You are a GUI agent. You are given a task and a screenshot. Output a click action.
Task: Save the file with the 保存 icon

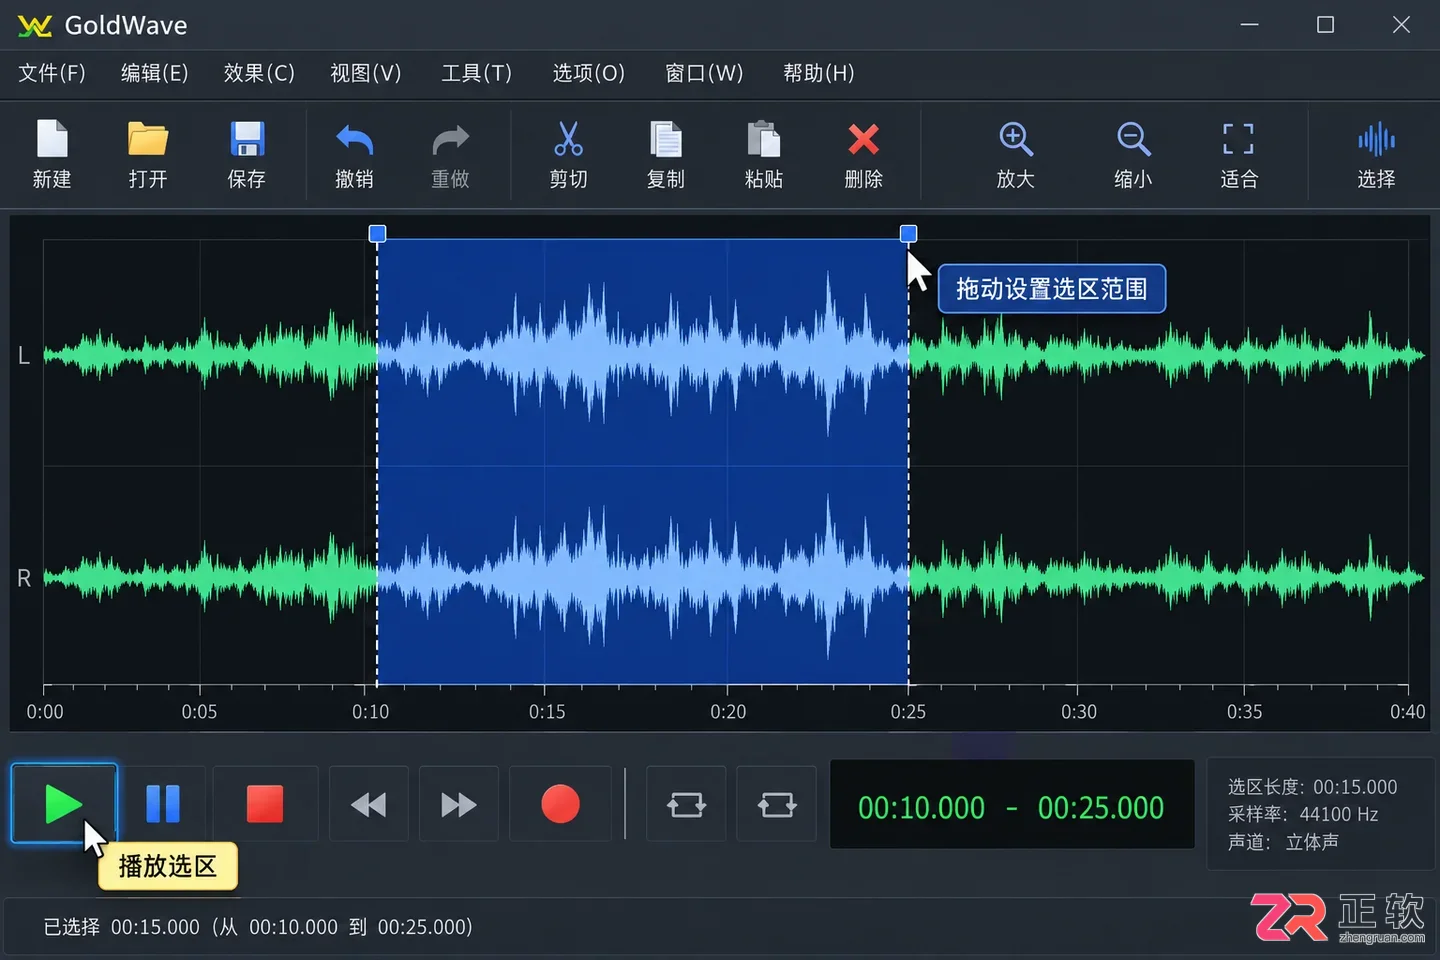[247, 139]
